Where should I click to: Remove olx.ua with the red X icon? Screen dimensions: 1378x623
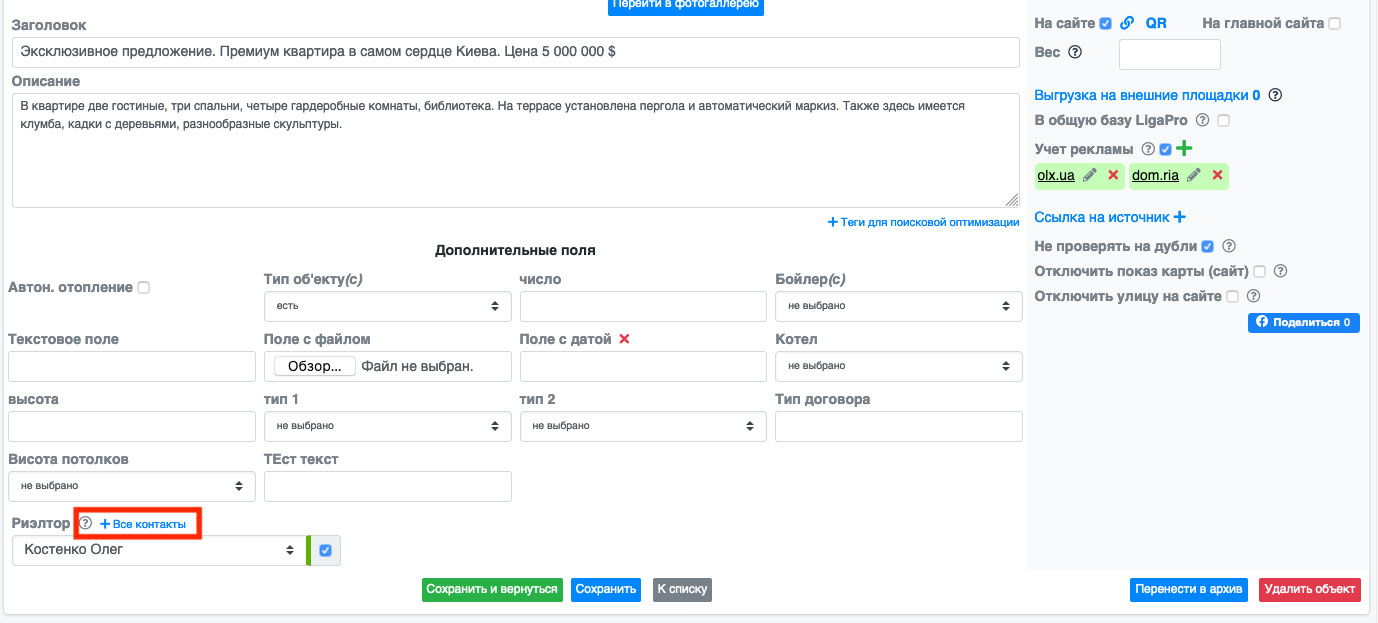[1113, 176]
